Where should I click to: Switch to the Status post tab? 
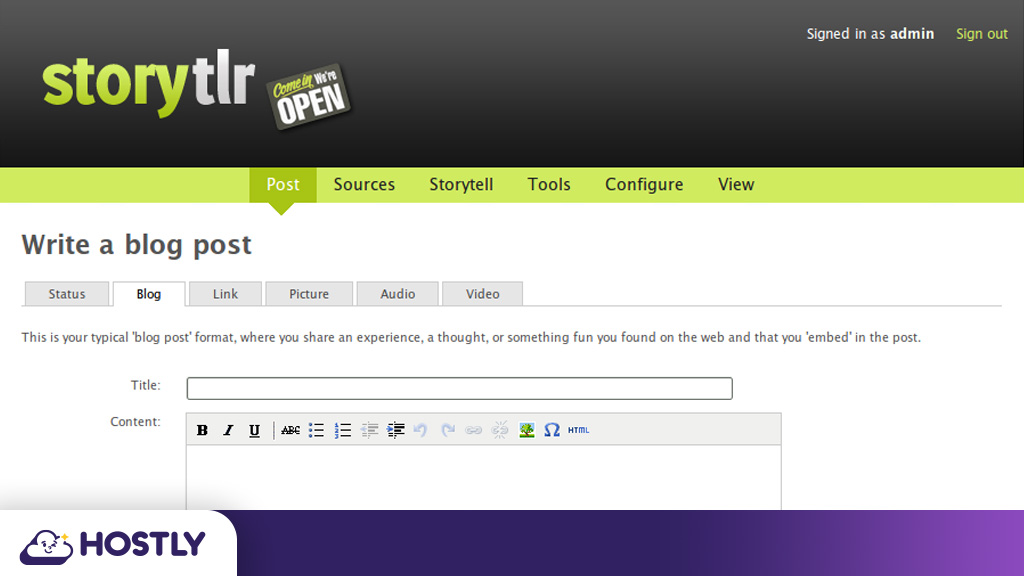tap(67, 294)
